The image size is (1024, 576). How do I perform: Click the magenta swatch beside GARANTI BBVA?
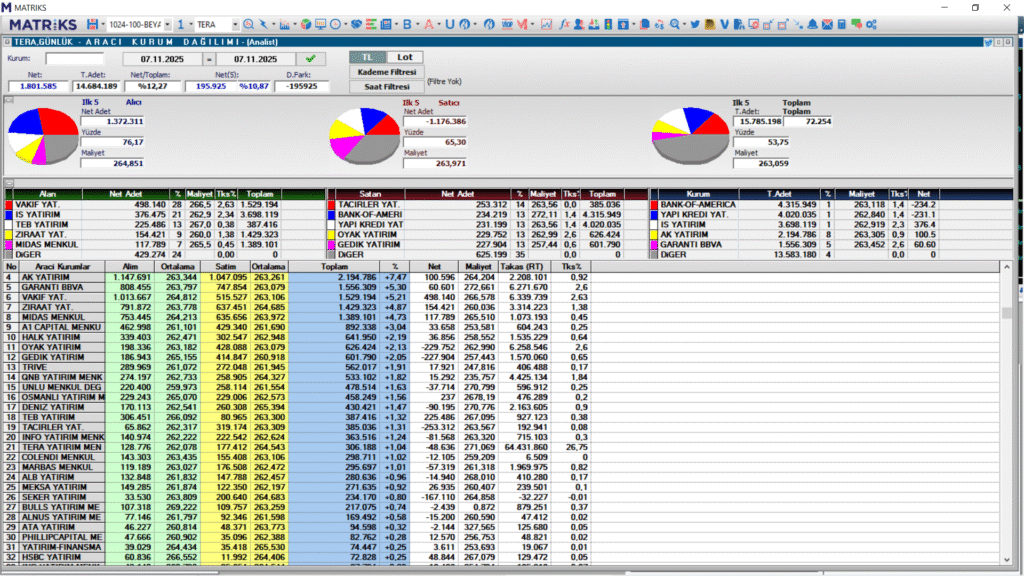point(654,244)
